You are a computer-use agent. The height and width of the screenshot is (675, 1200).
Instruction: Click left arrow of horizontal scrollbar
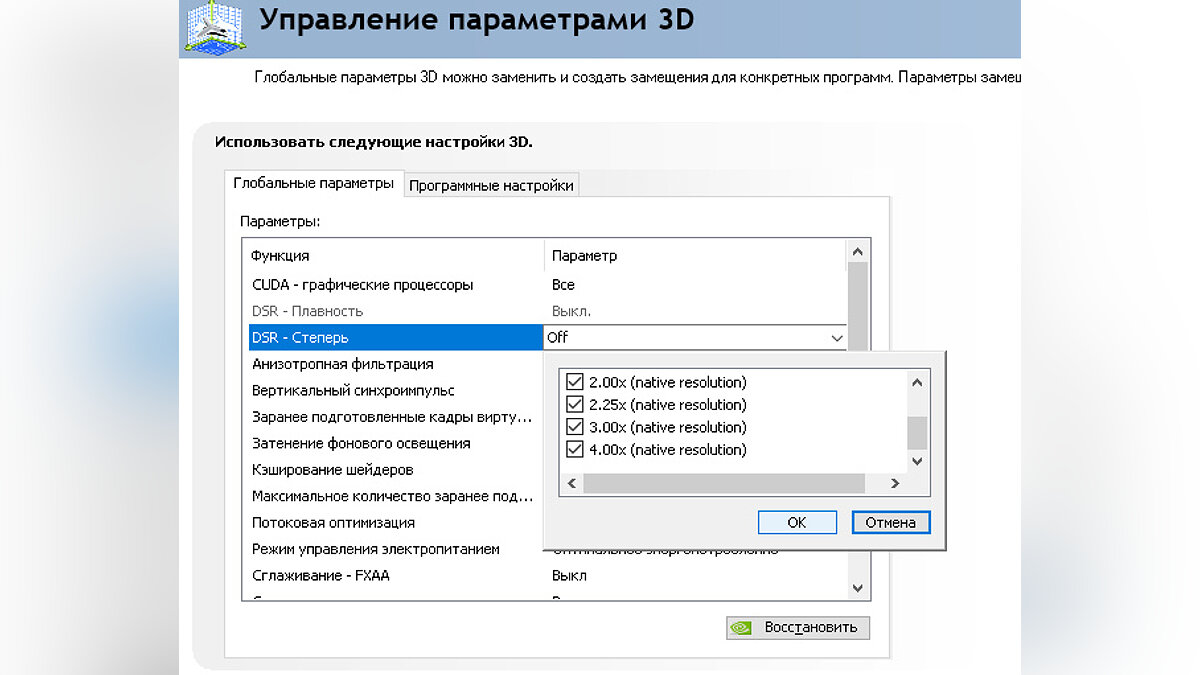(572, 484)
